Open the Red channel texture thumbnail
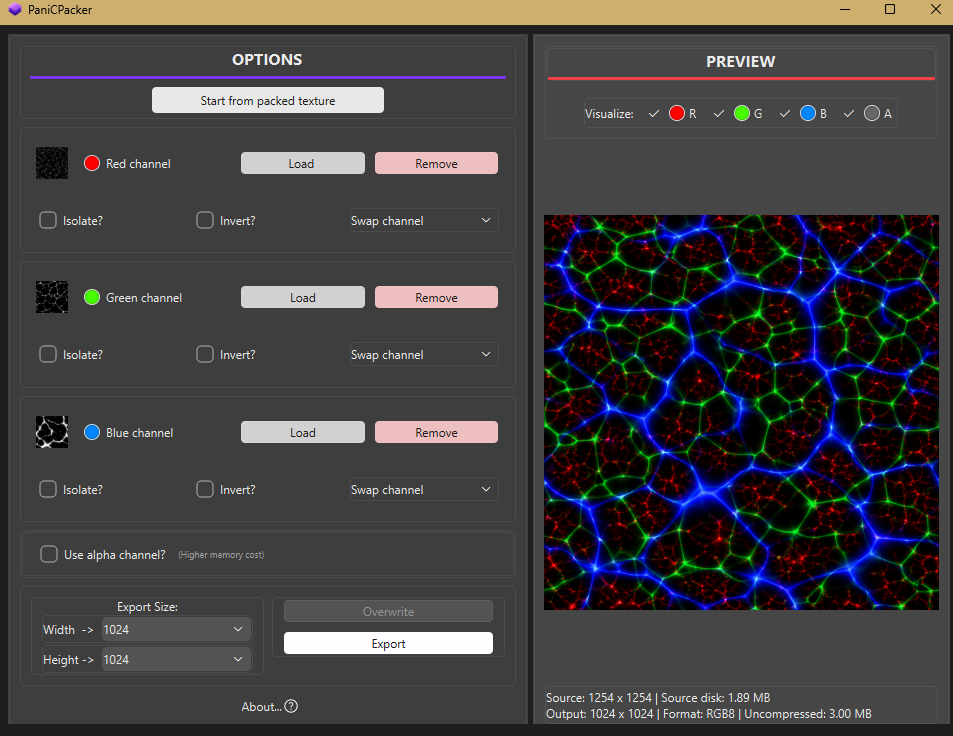The image size is (953, 736). [x=52, y=163]
